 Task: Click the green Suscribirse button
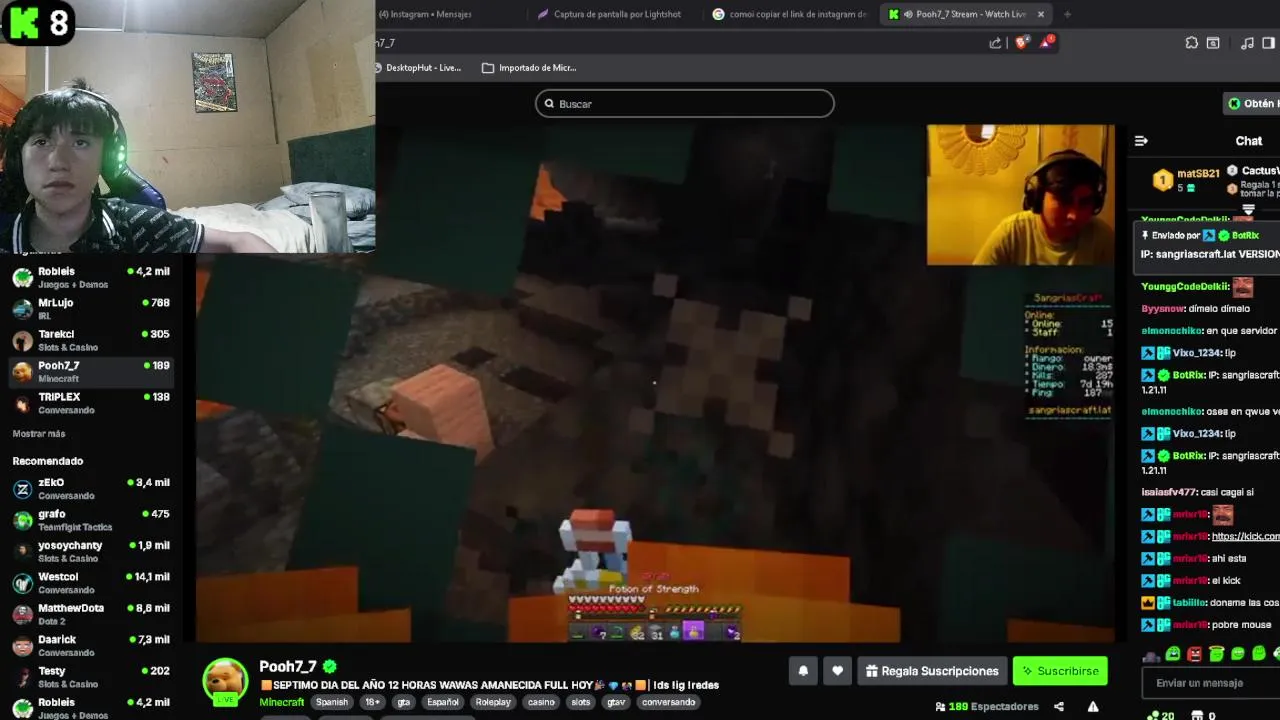tap(1060, 671)
